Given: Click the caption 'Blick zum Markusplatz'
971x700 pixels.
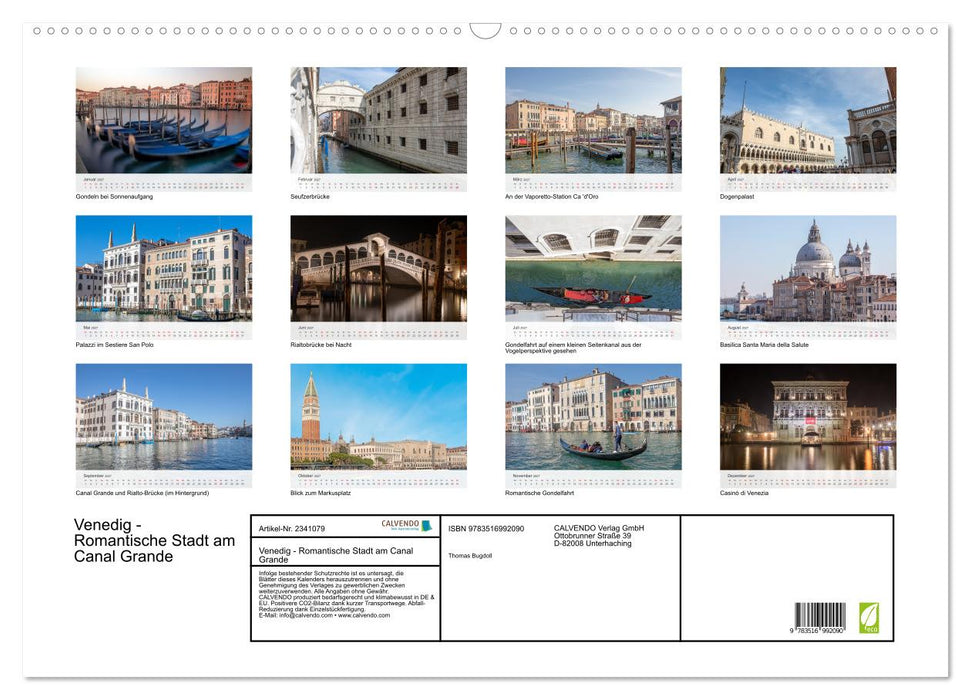Looking at the screenshot, I should (x=320, y=493).
